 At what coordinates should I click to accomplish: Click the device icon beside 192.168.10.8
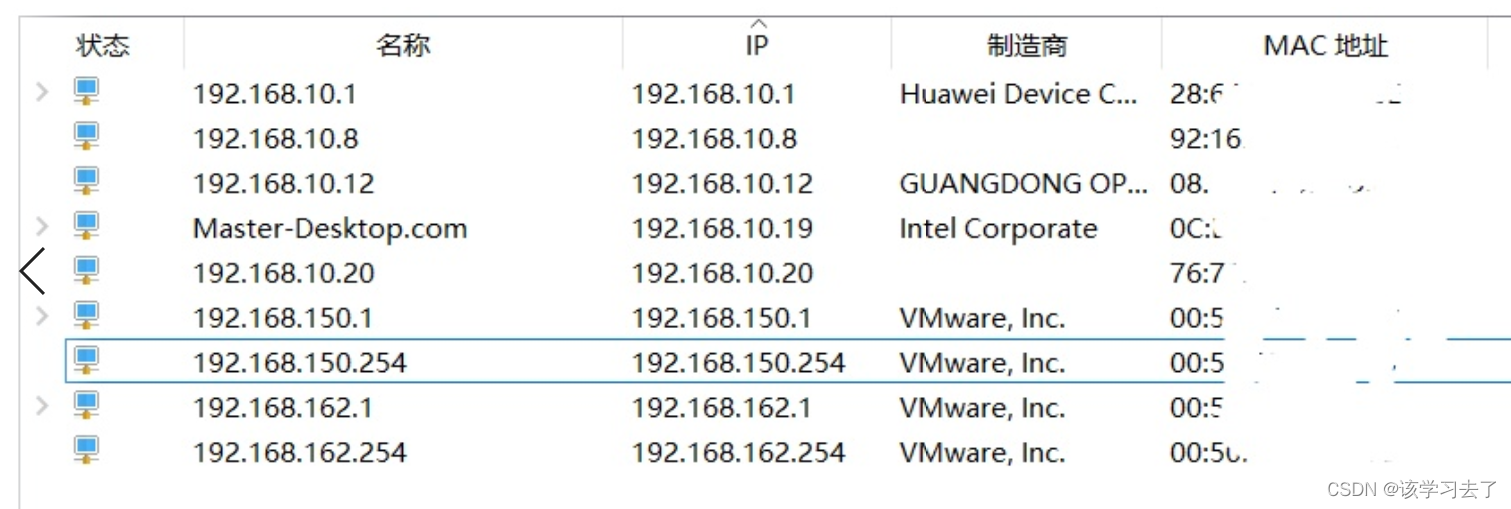[x=87, y=138]
